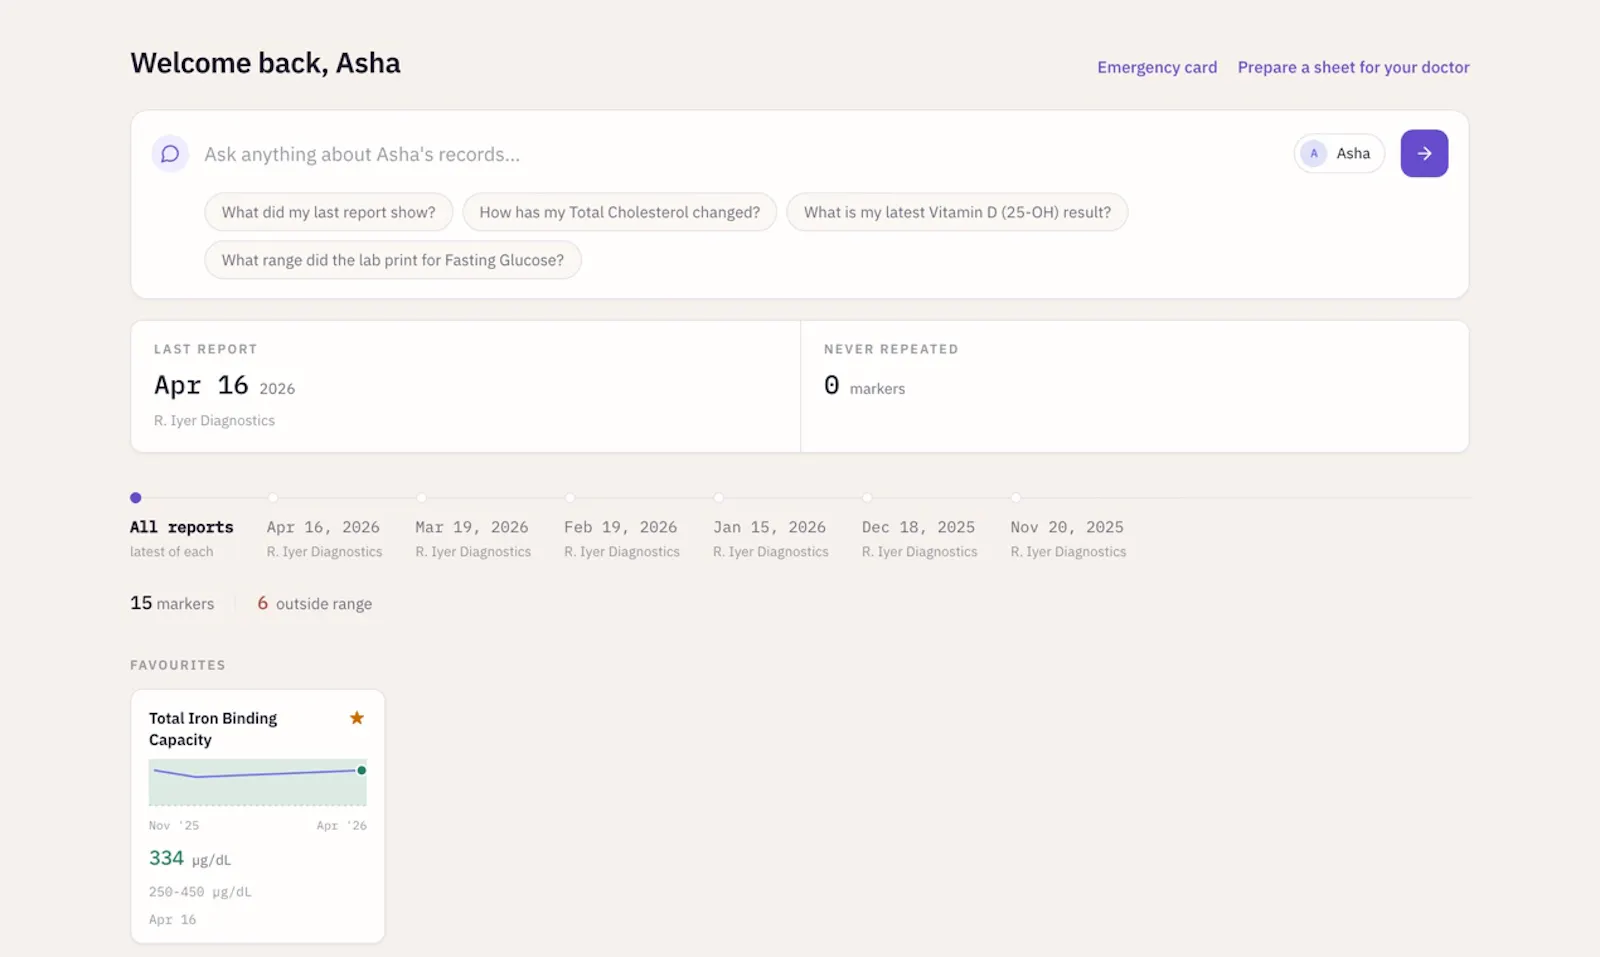Choose the Total Cholesterol changed suggestion
1600x957 pixels.
point(620,212)
